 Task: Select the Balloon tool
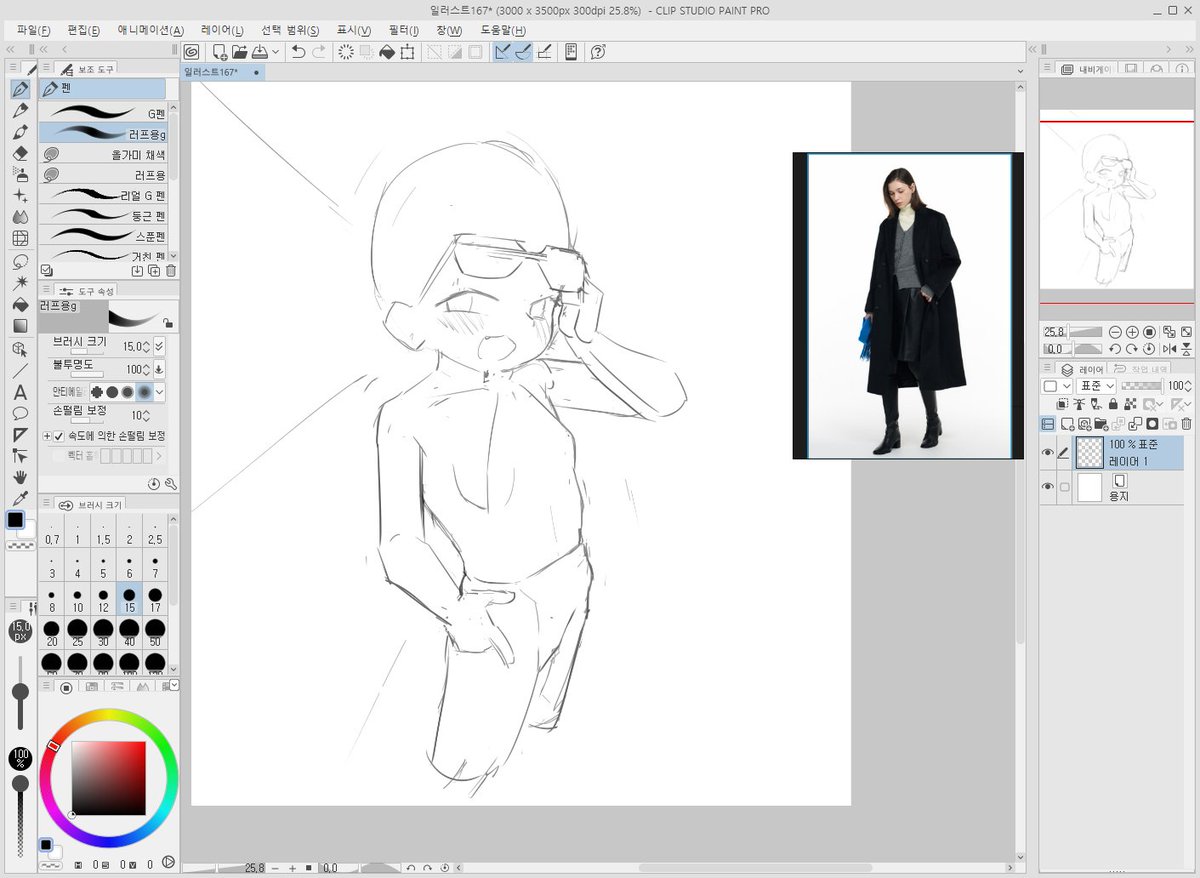[20, 413]
